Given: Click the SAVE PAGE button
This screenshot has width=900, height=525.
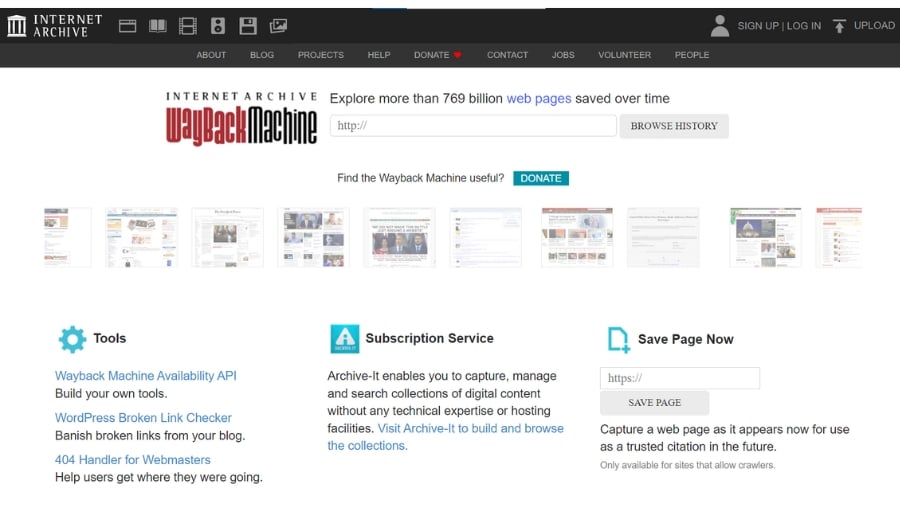Looking at the screenshot, I should click(x=654, y=403).
